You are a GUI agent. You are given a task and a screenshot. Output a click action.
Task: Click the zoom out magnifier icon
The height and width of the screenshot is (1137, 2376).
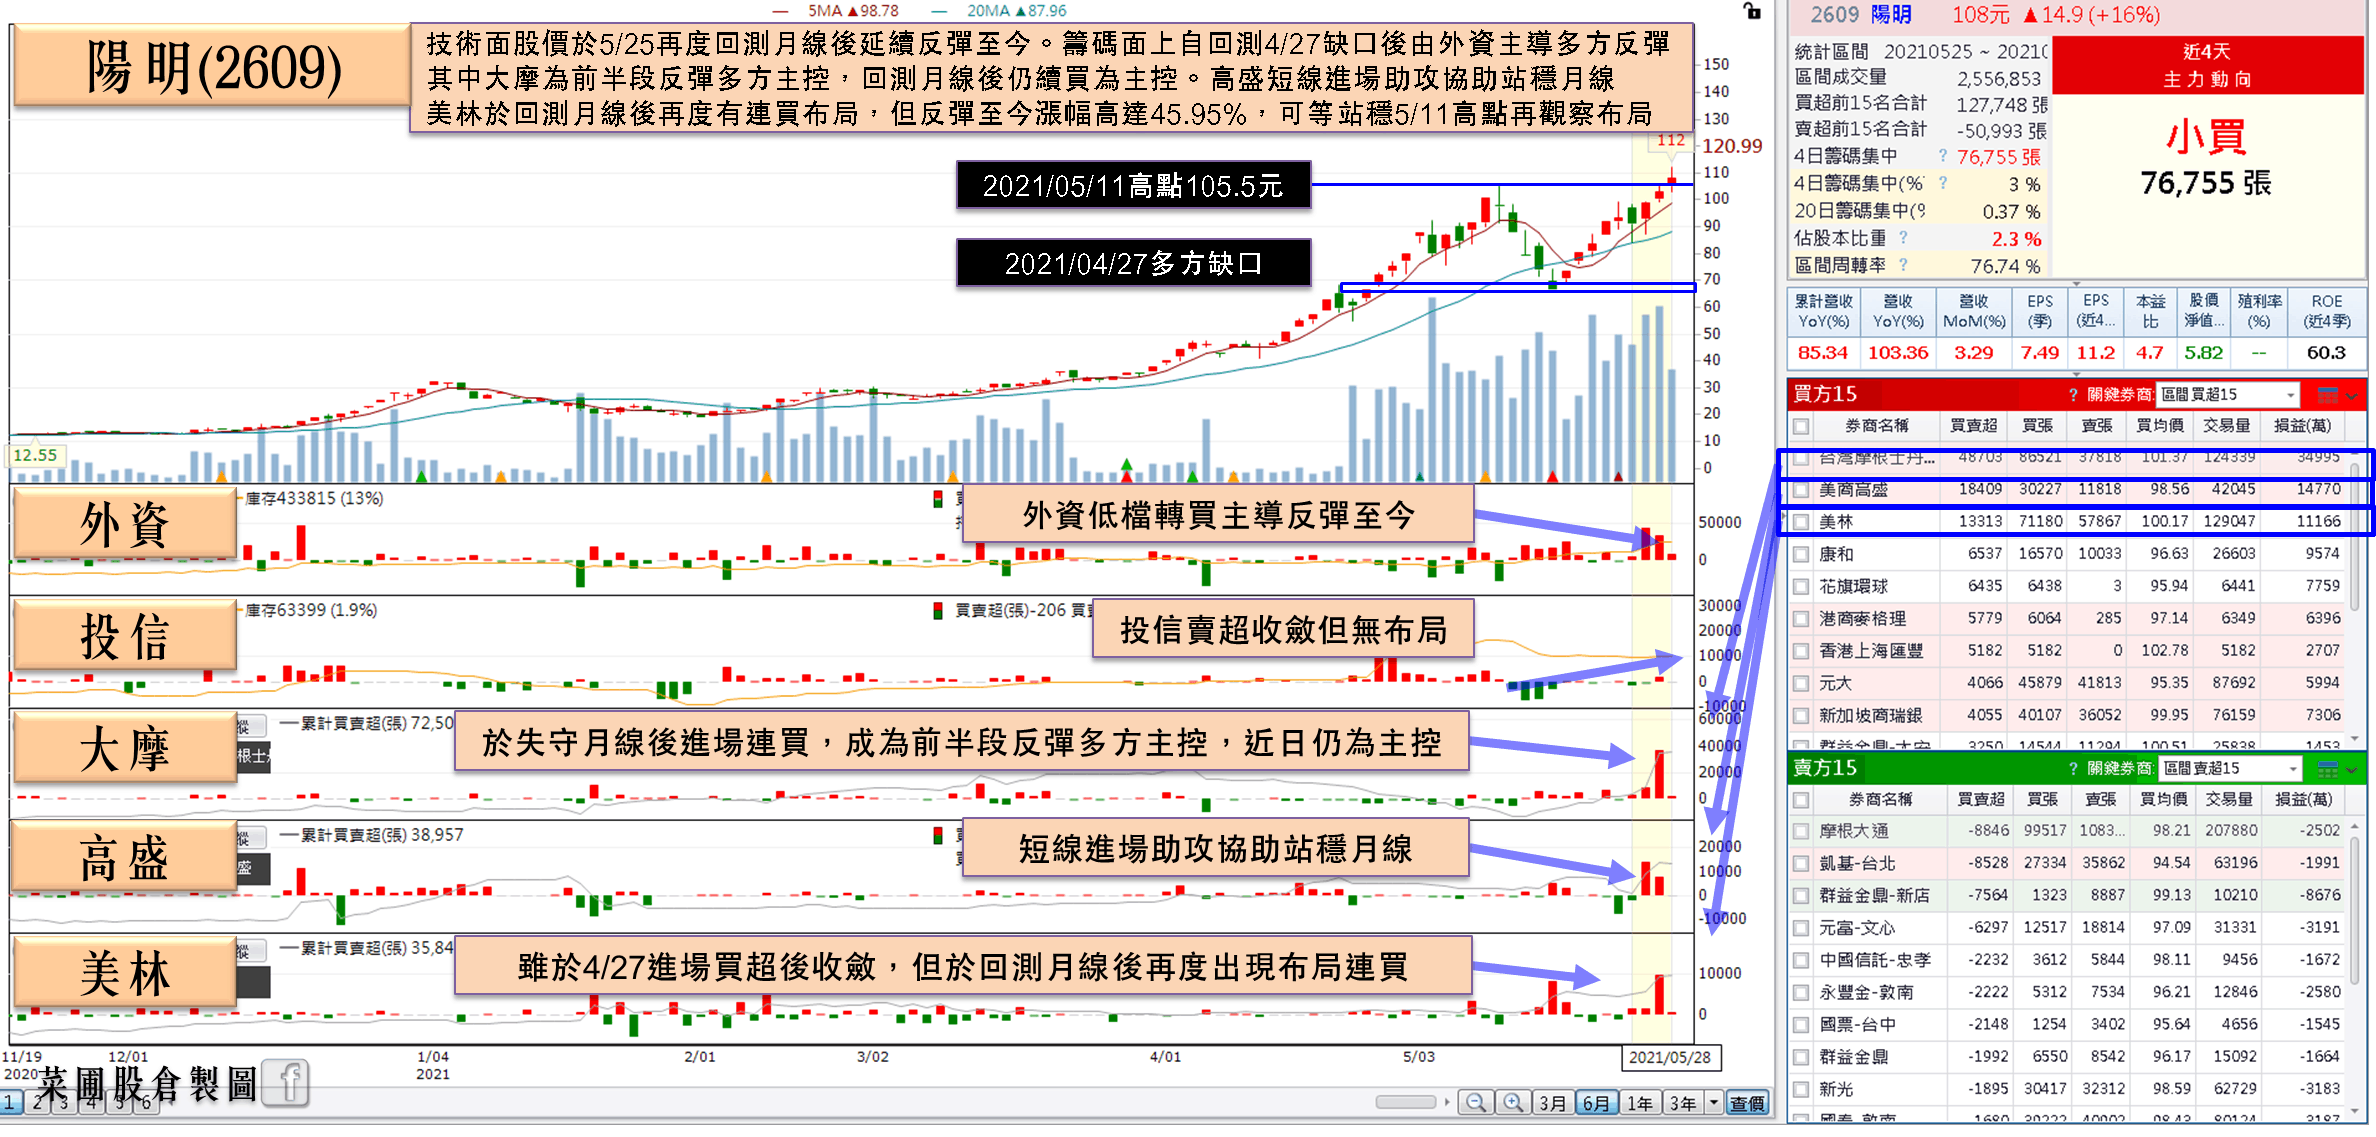click(1475, 1103)
